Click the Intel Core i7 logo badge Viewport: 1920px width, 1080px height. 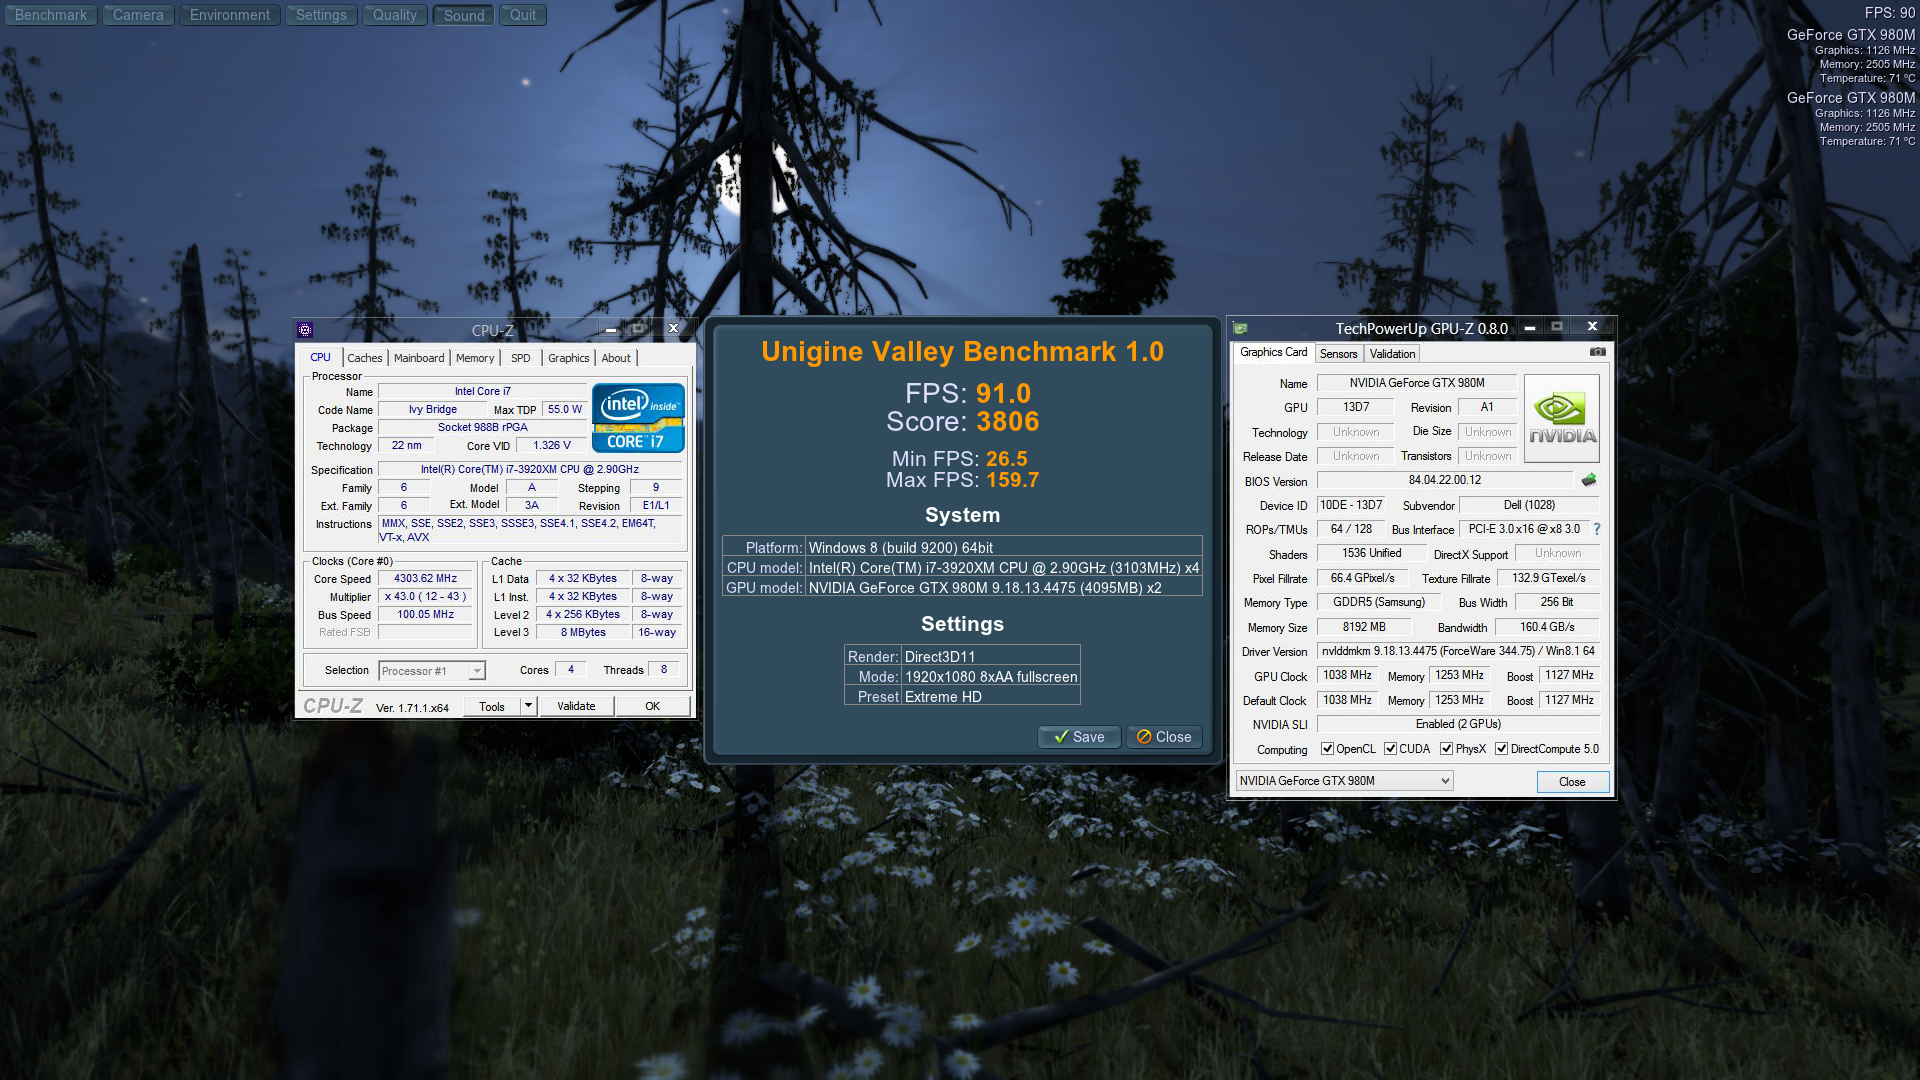pos(638,419)
